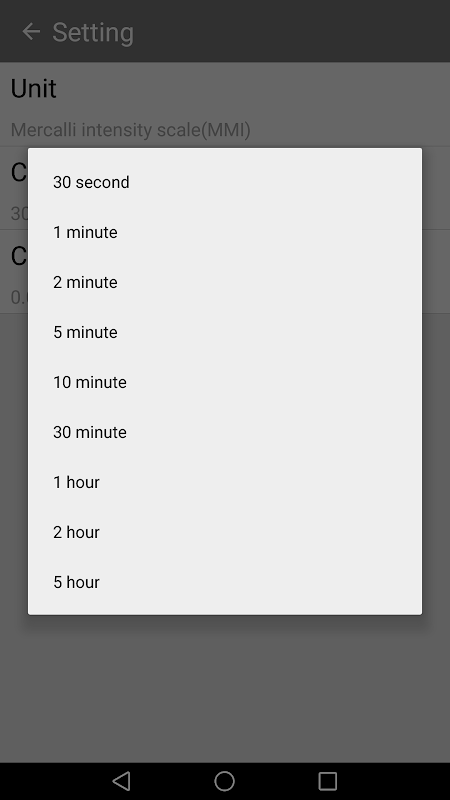Choose the 10 minute option
The height and width of the screenshot is (800, 450).
pyautogui.click(x=224, y=382)
